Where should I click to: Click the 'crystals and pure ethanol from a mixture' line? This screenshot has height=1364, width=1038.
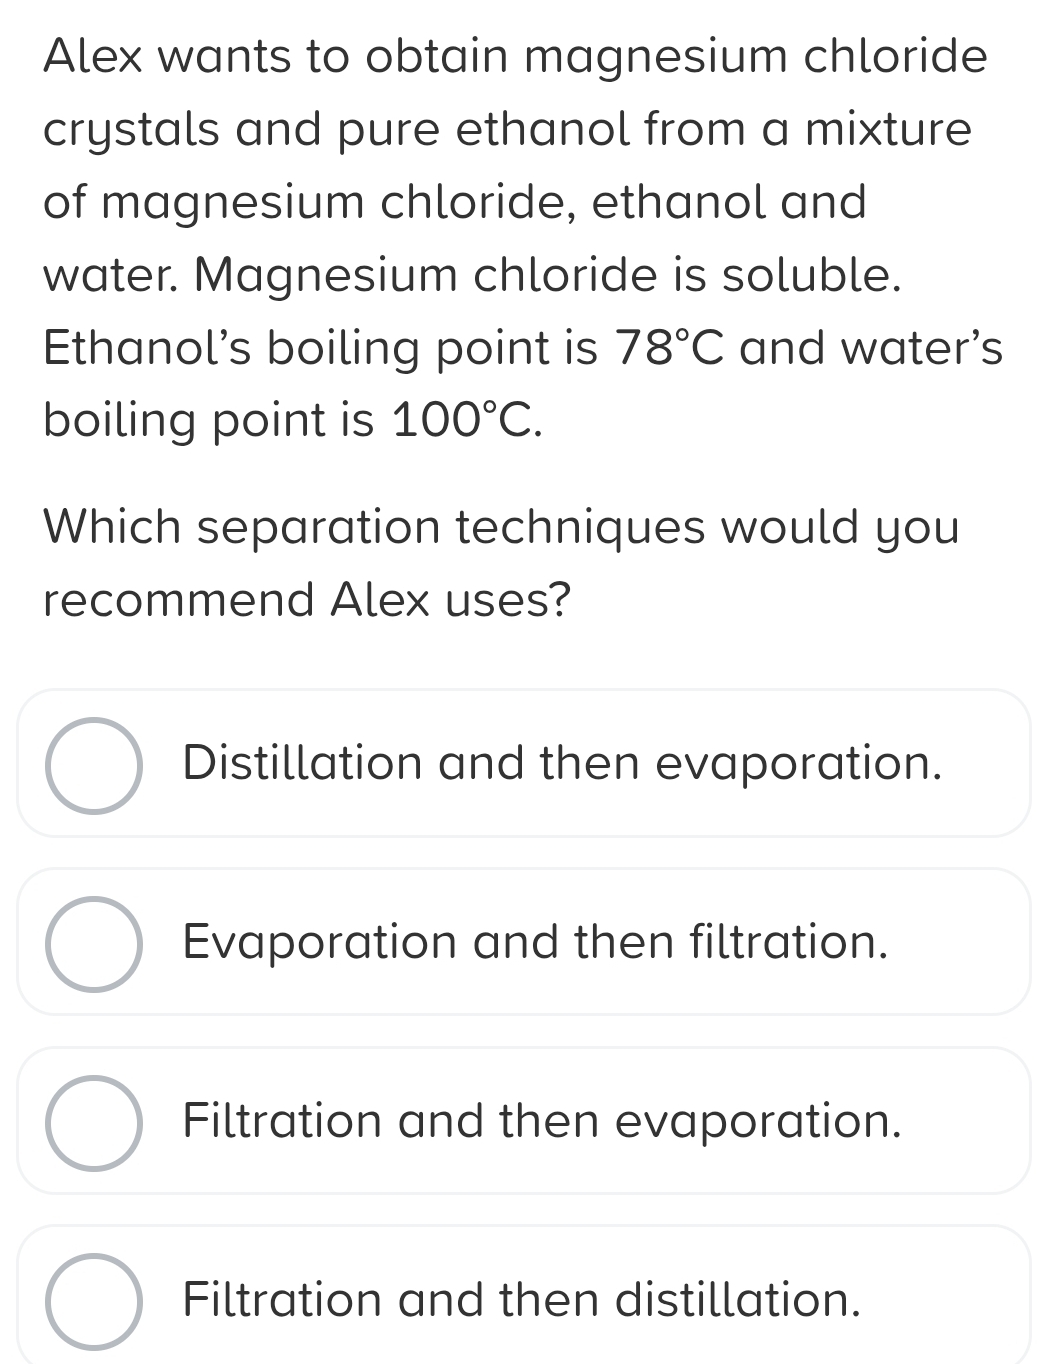click(x=507, y=129)
